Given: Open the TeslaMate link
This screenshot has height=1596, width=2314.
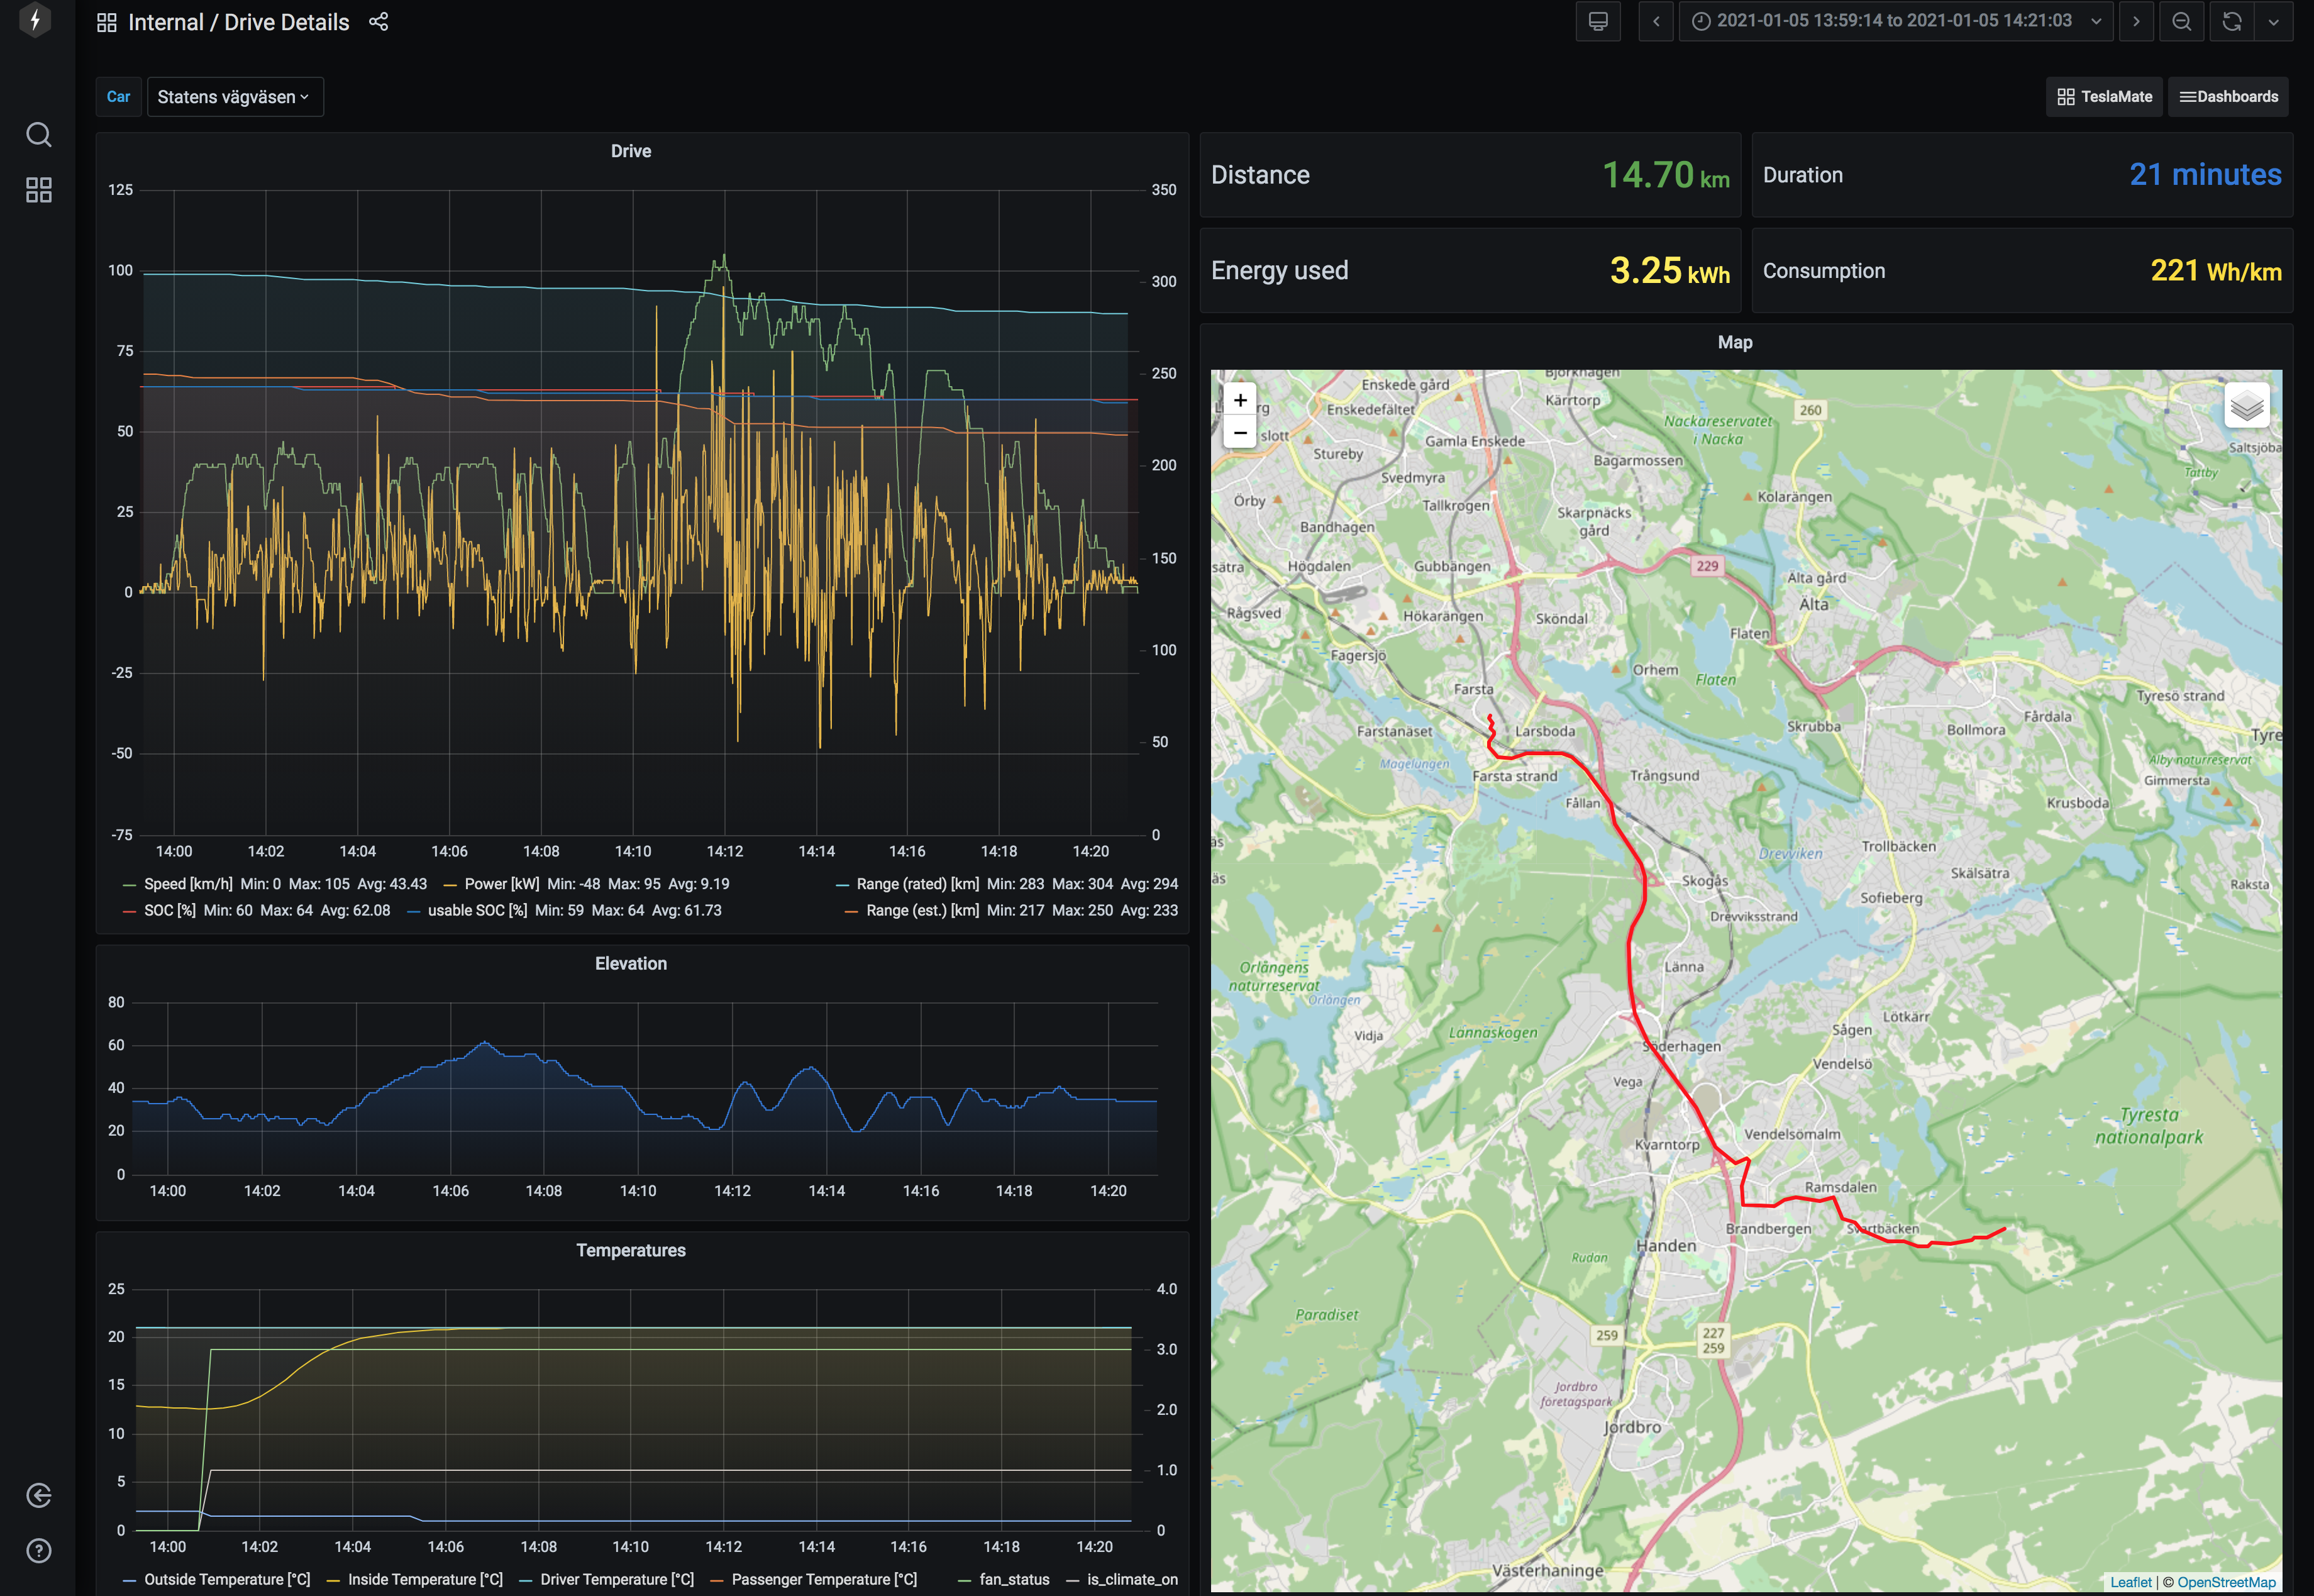Looking at the screenshot, I should pyautogui.click(x=2104, y=97).
